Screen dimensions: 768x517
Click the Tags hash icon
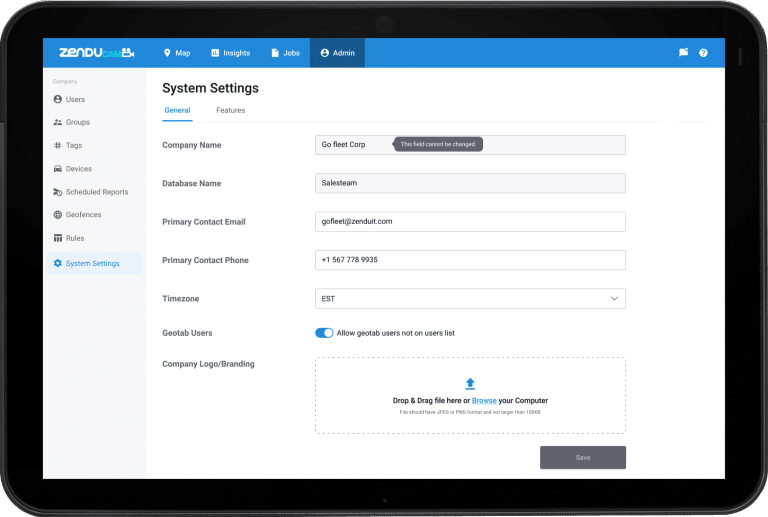pyautogui.click(x=58, y=145)
